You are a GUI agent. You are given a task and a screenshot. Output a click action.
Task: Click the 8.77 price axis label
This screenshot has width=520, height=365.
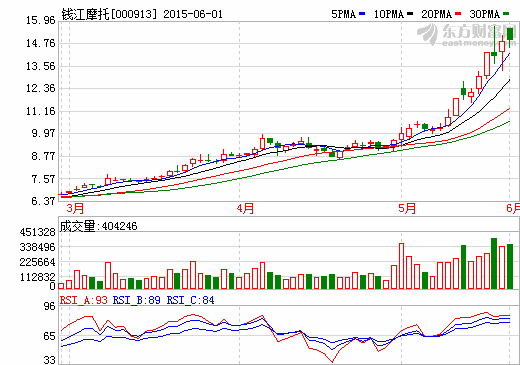click(x=43, y=156)
